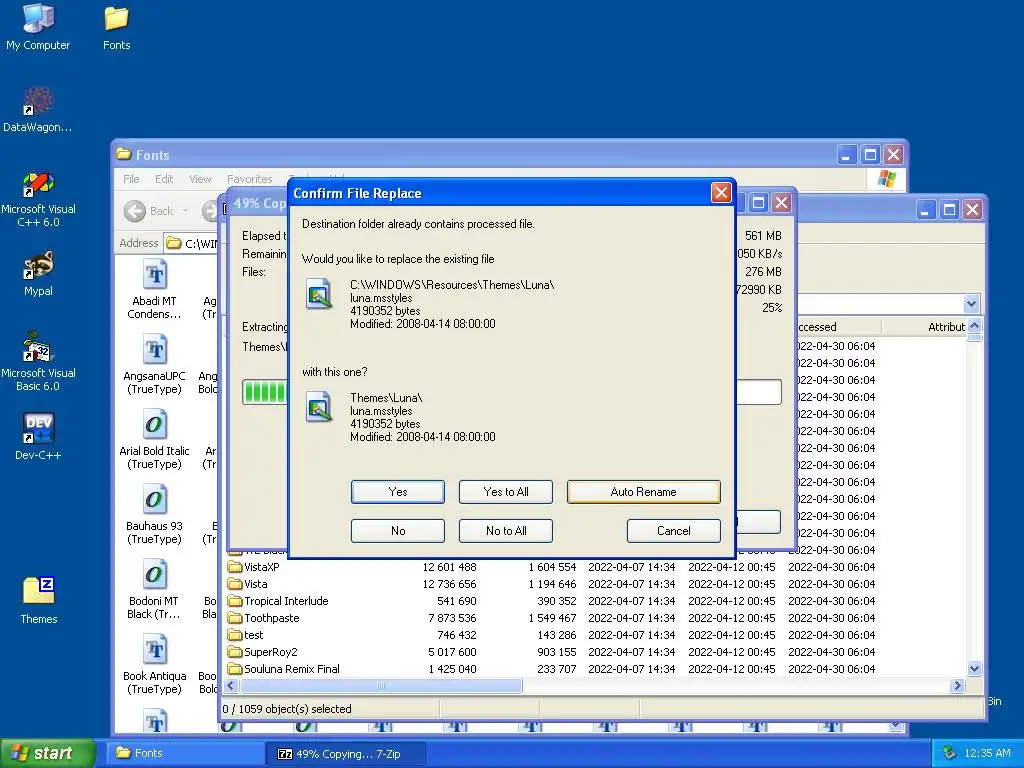Open the File menu in Fonts window

tap(131, 179)
